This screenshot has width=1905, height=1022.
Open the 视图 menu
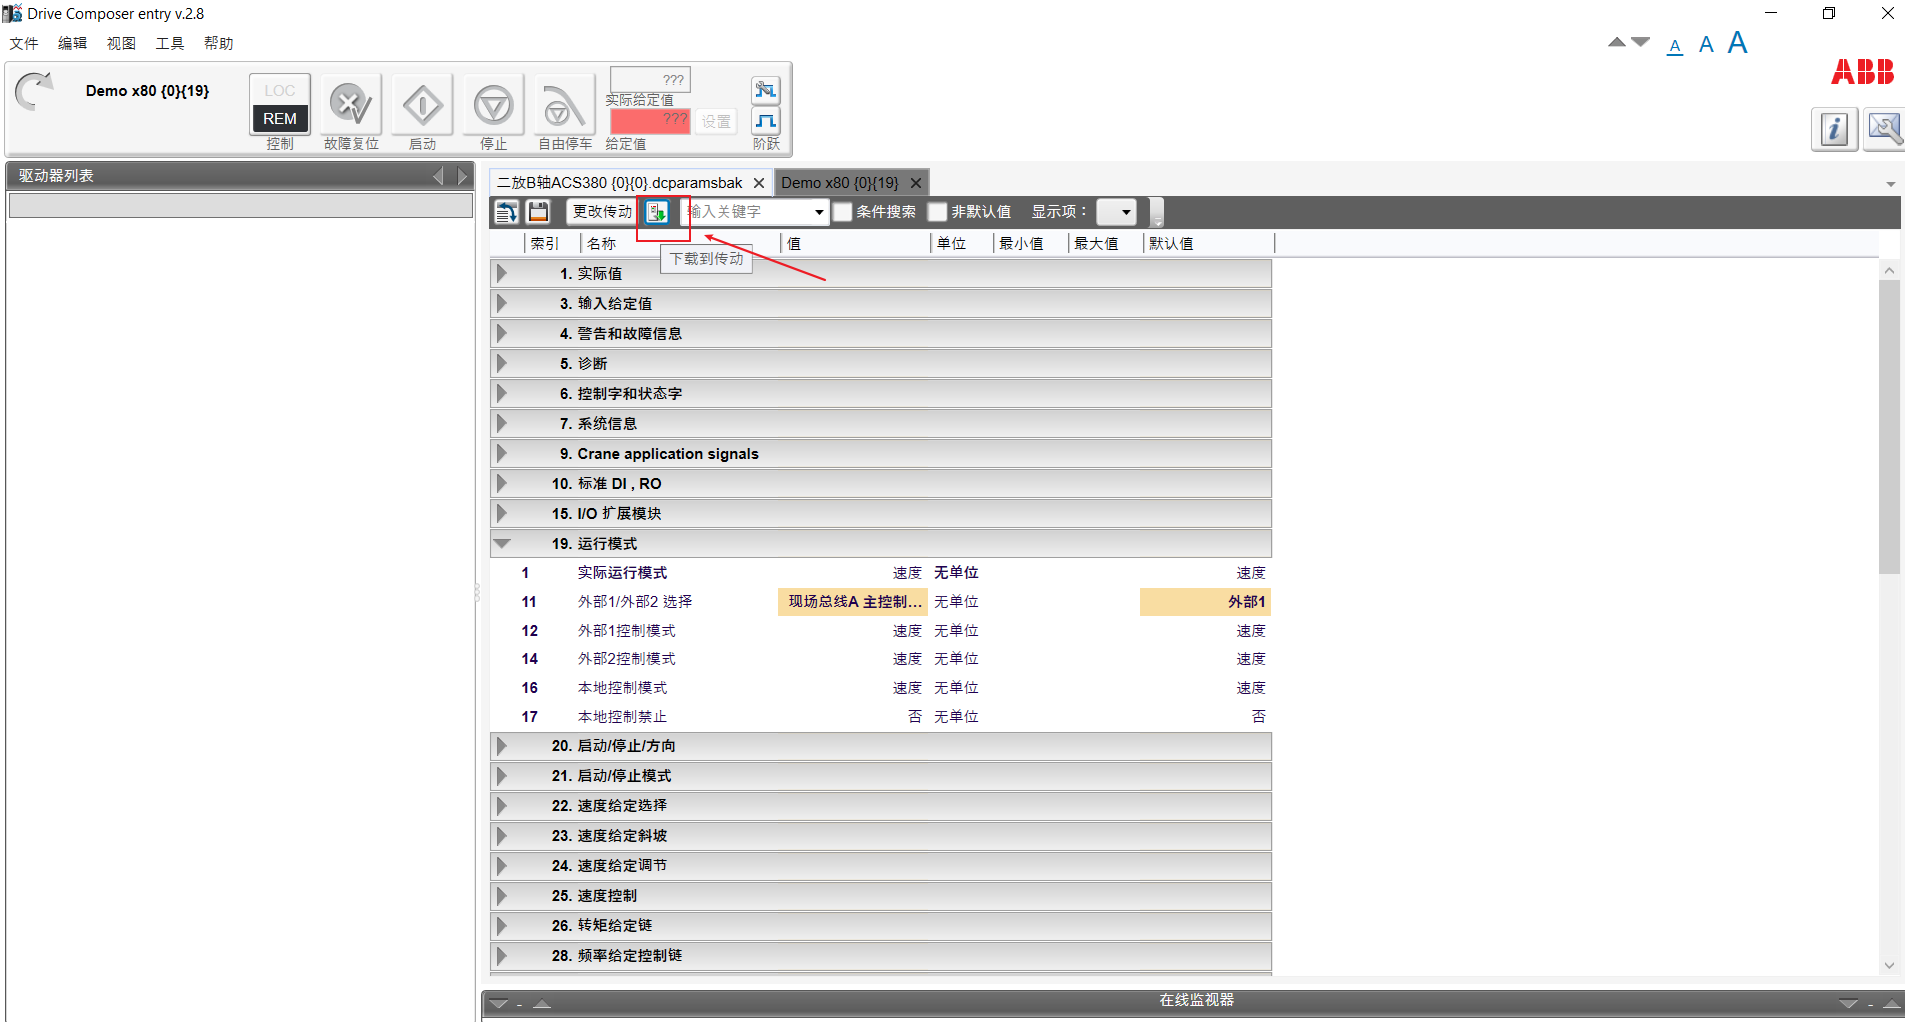[121, 43]
